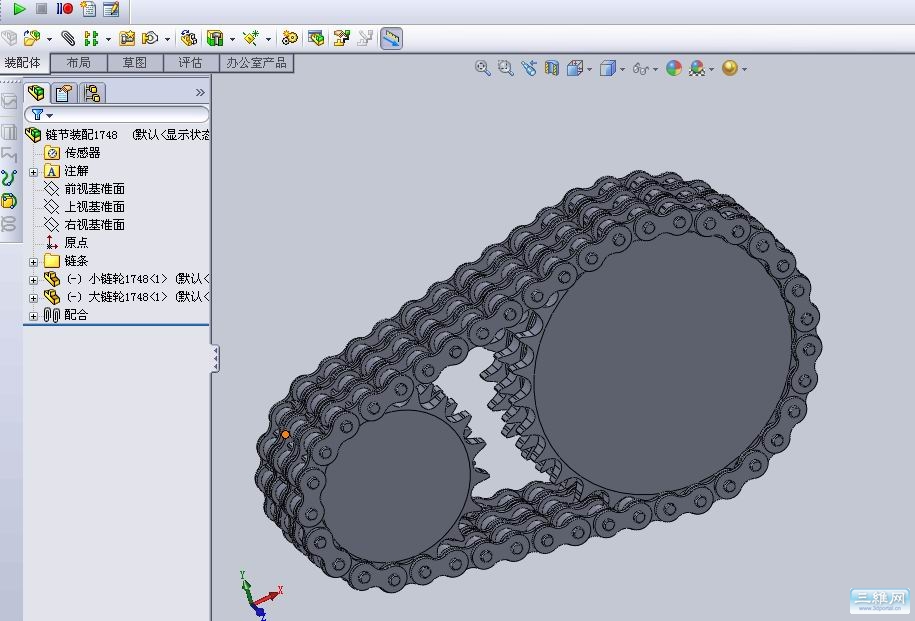
Task: Click the Hide/Show Items glasses icon
Action: coord(641,69)
